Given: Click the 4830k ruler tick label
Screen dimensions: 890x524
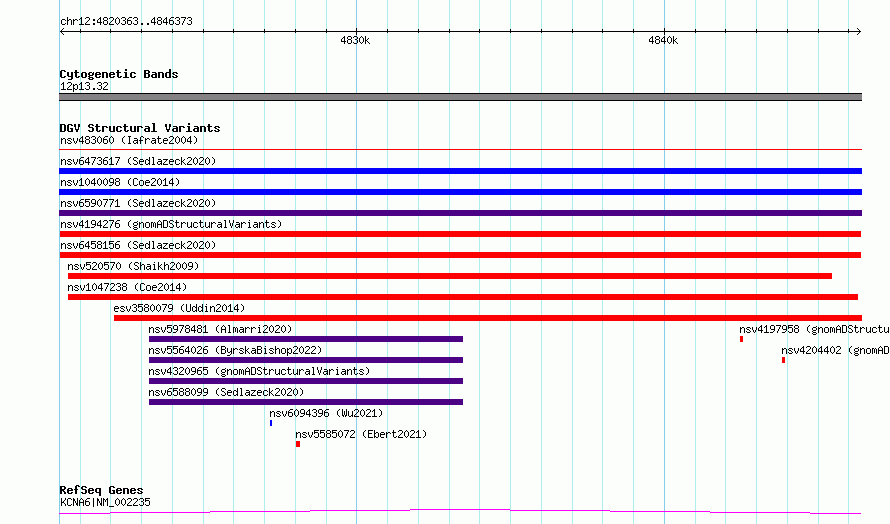Looking at the screenshot, I should coord(355,40).
